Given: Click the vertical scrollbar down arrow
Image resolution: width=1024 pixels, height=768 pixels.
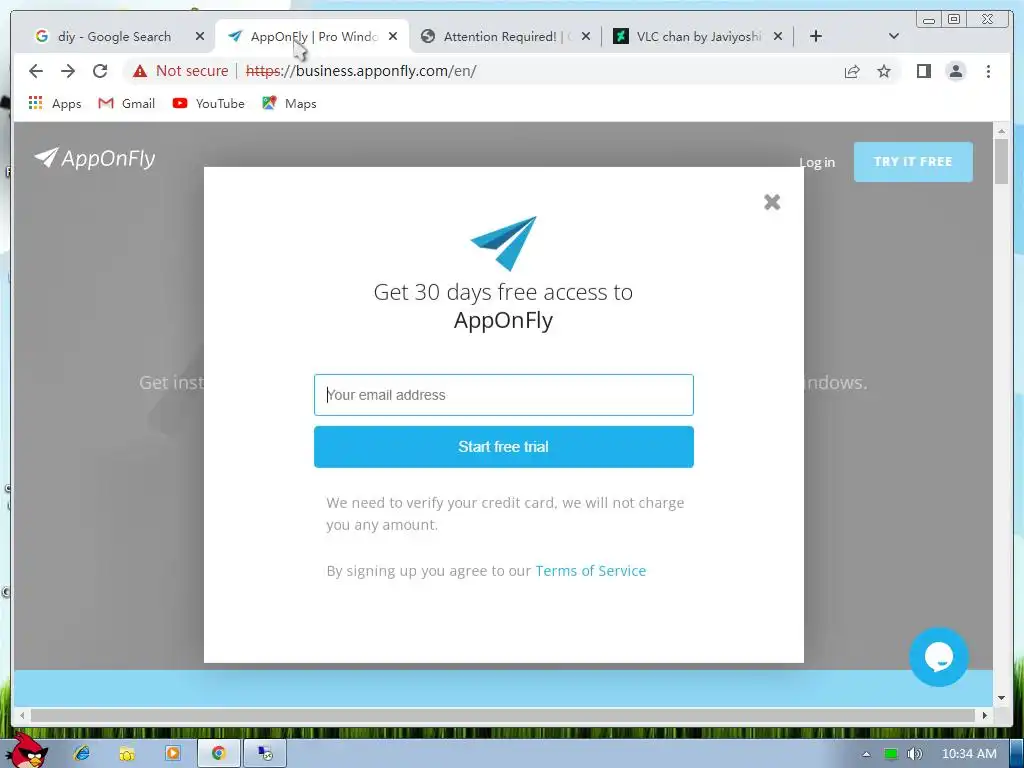Looking at the screenshot, I should (x=1001, y=698).
